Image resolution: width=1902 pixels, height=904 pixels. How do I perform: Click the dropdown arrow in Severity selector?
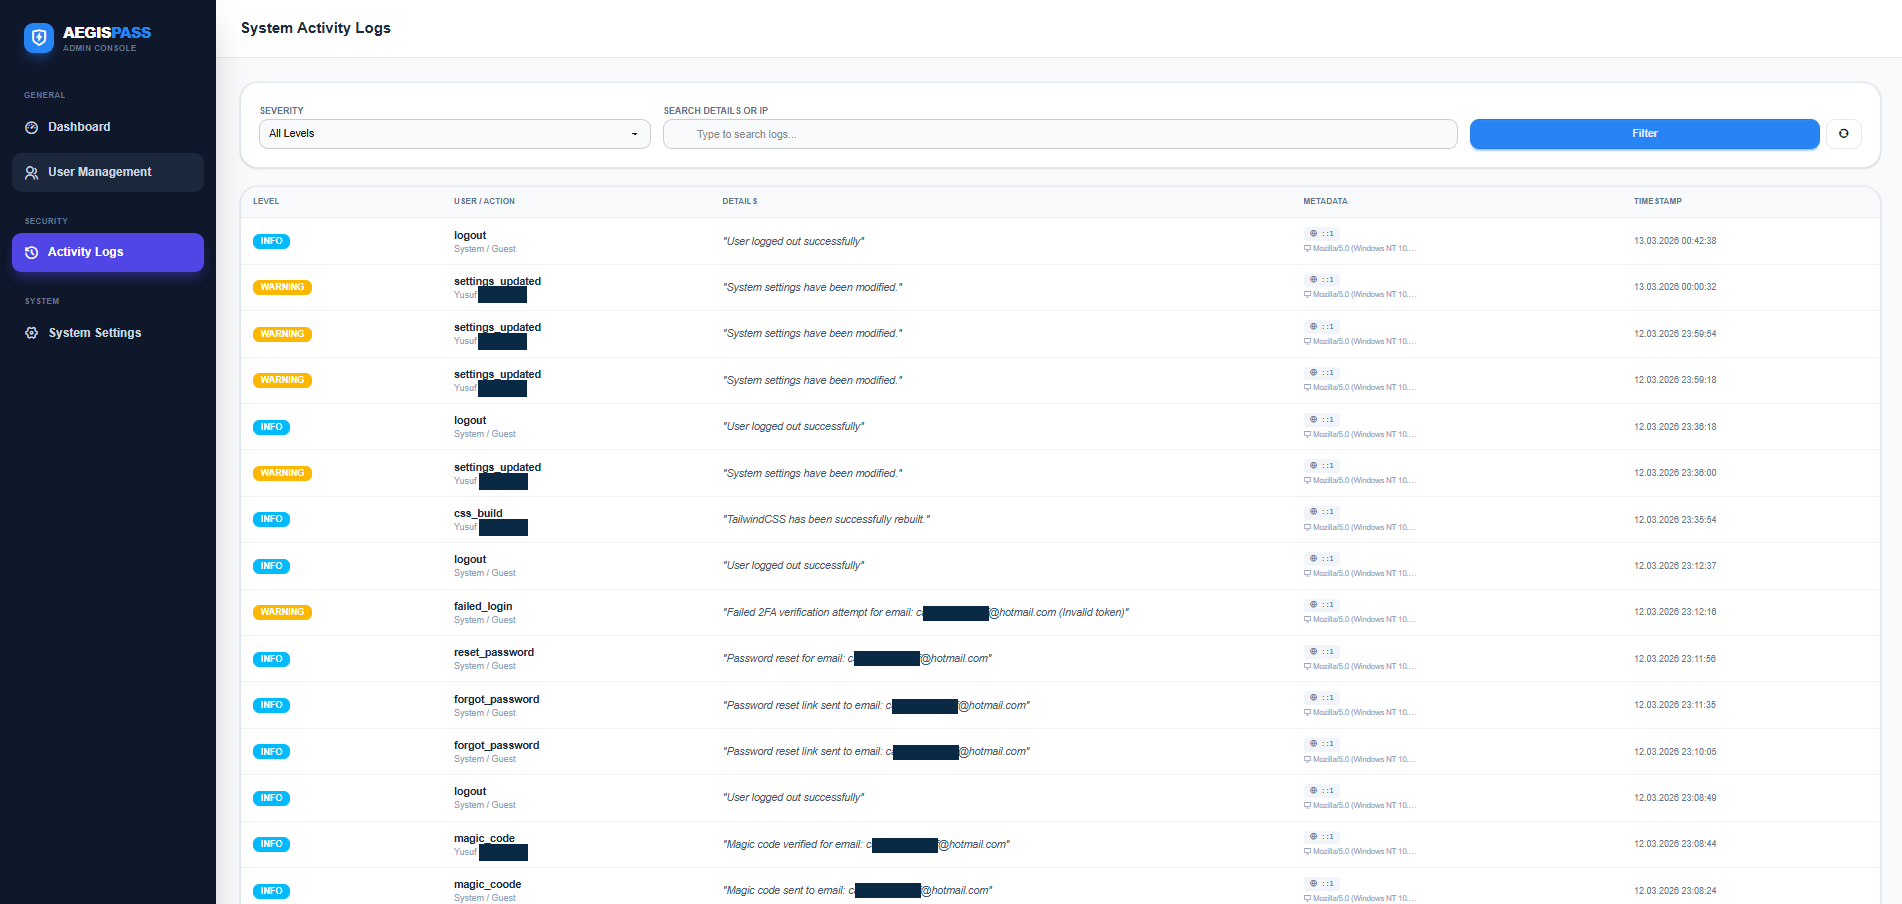click(634, 134)
